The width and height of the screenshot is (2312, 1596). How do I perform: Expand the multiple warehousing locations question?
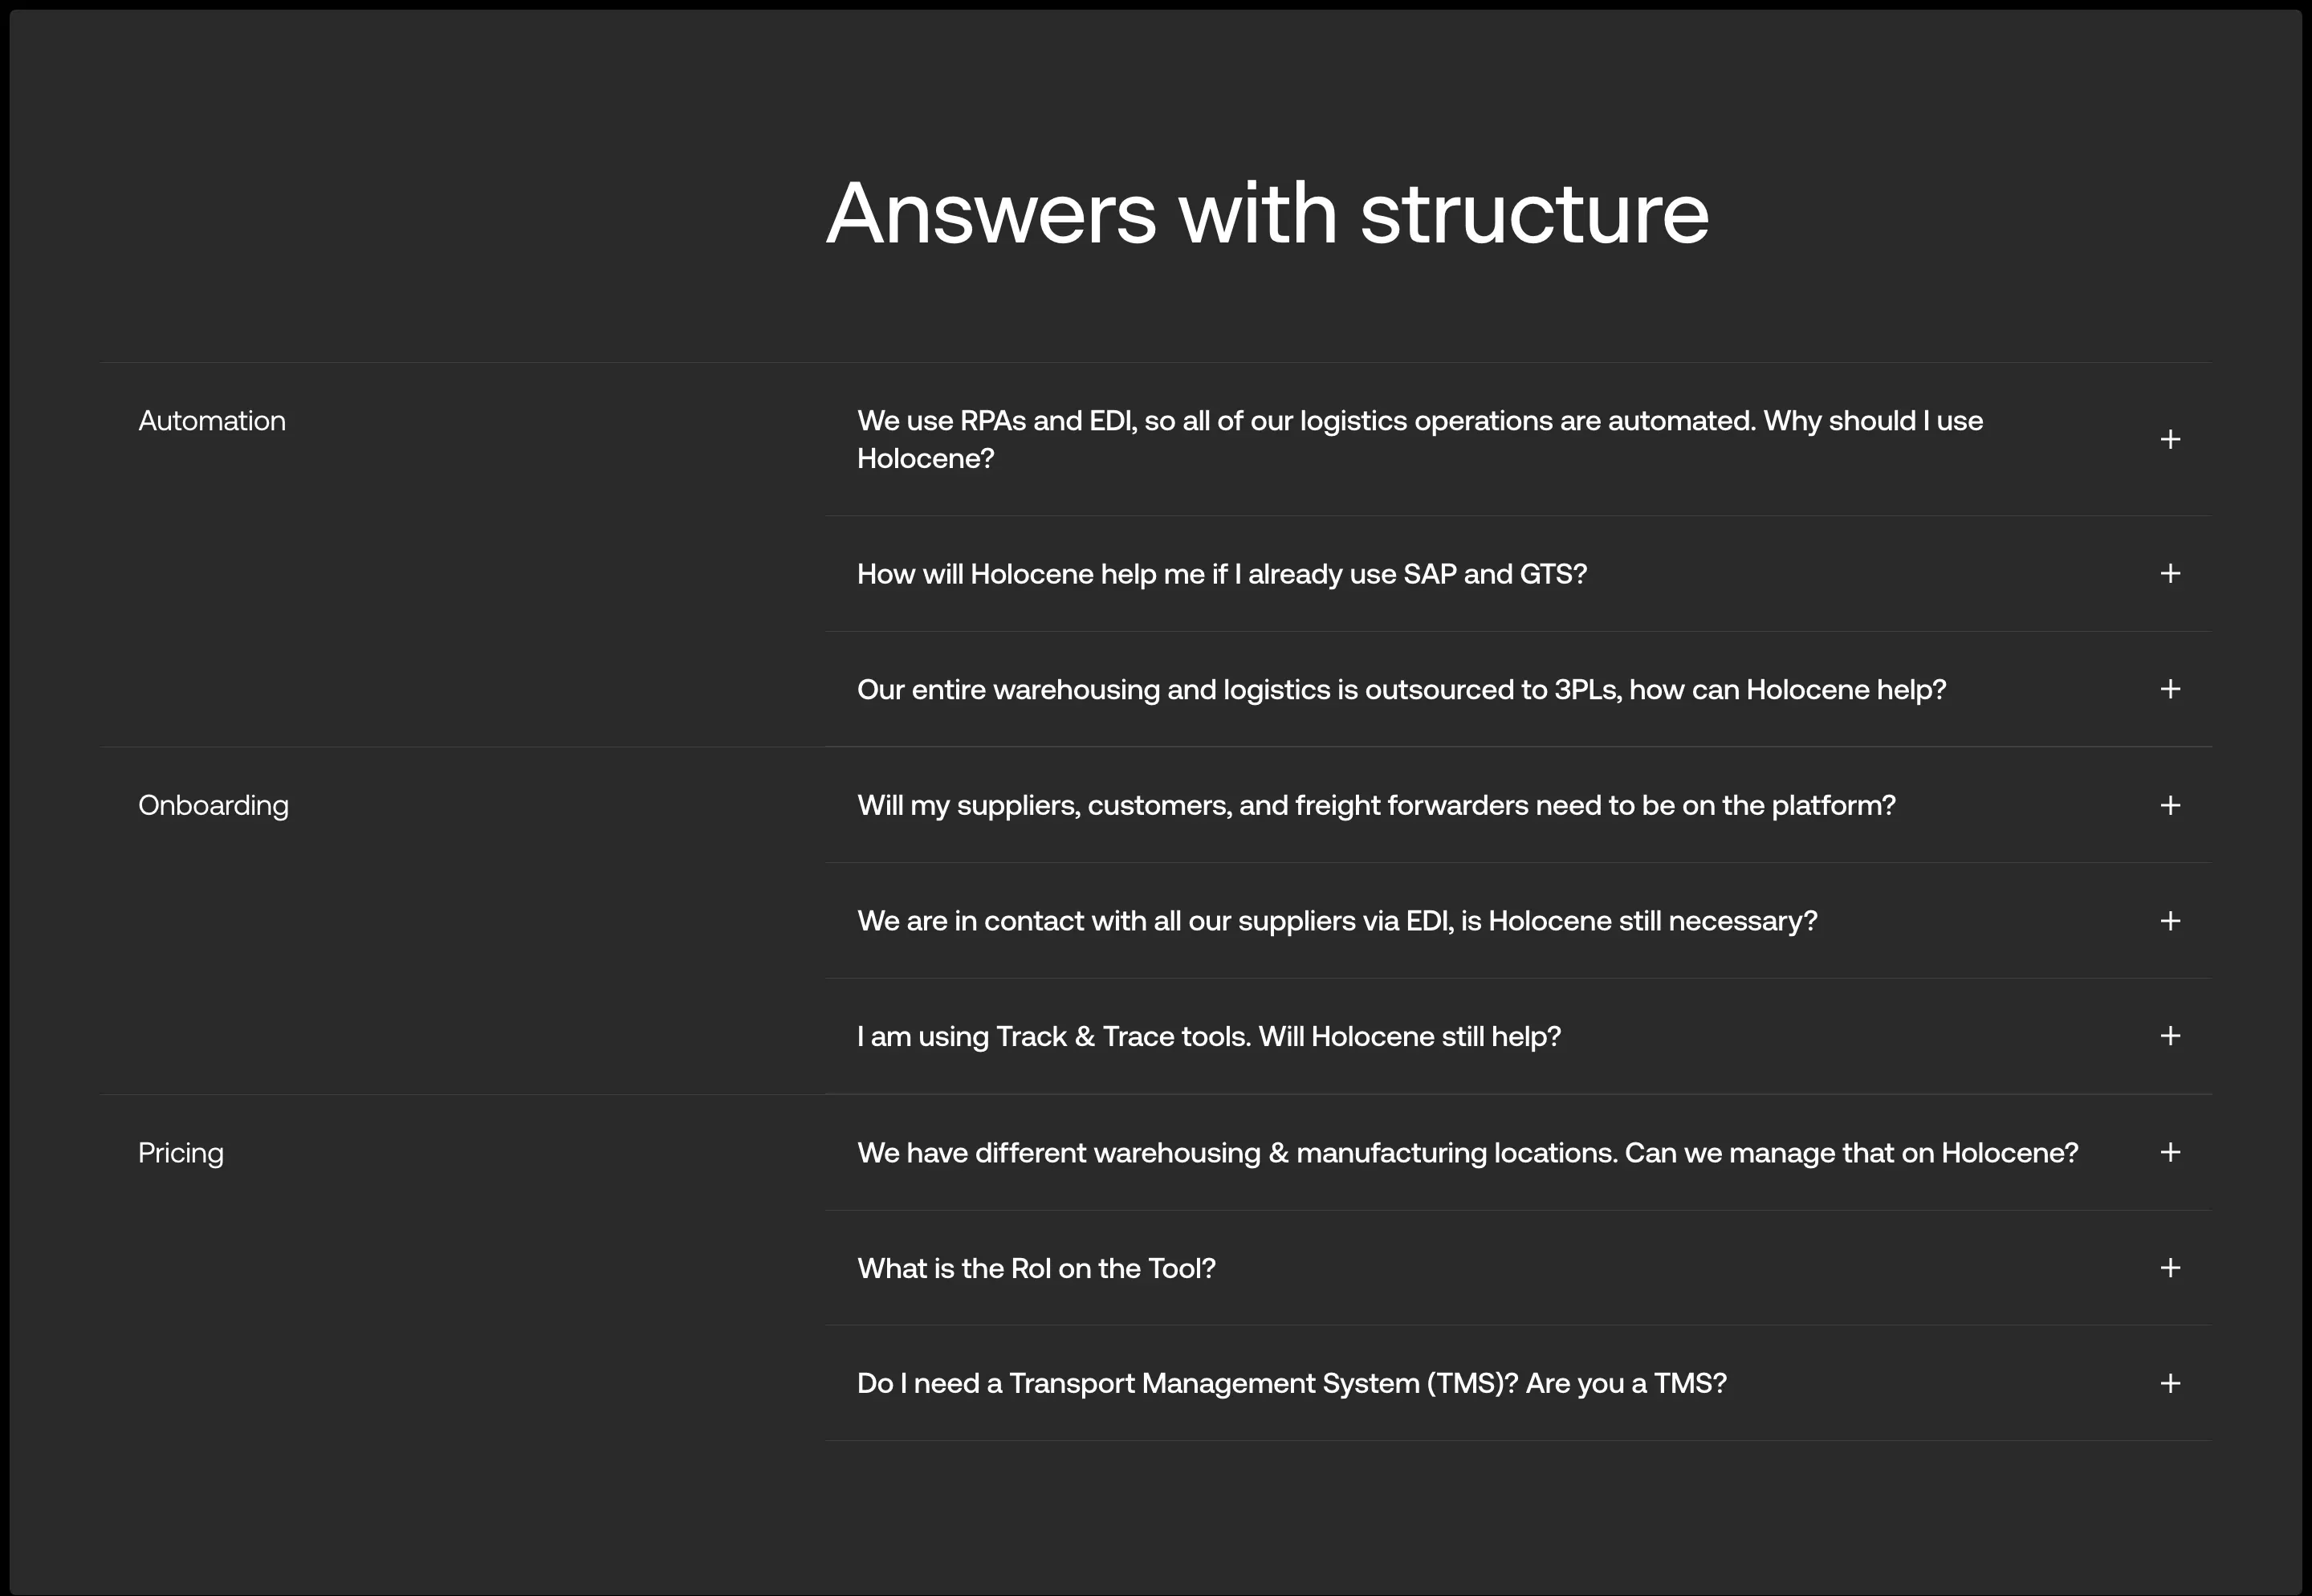pyautogui.click(x=2170, y=1152)
